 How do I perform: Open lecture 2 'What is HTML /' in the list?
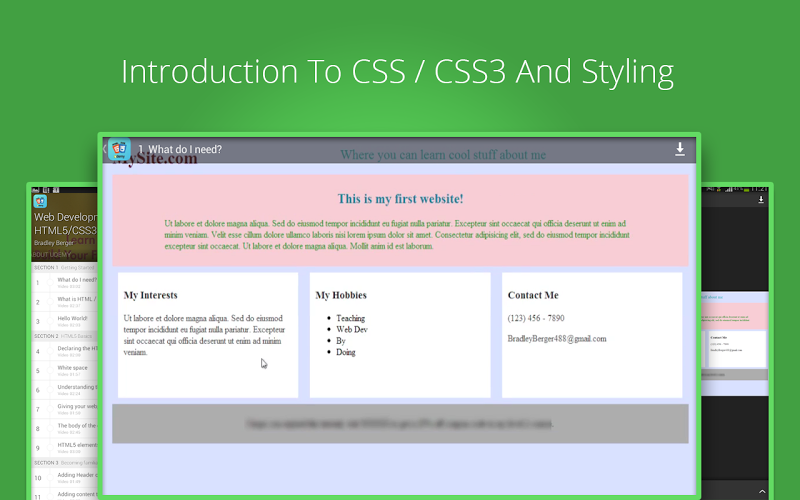(64, 302)
